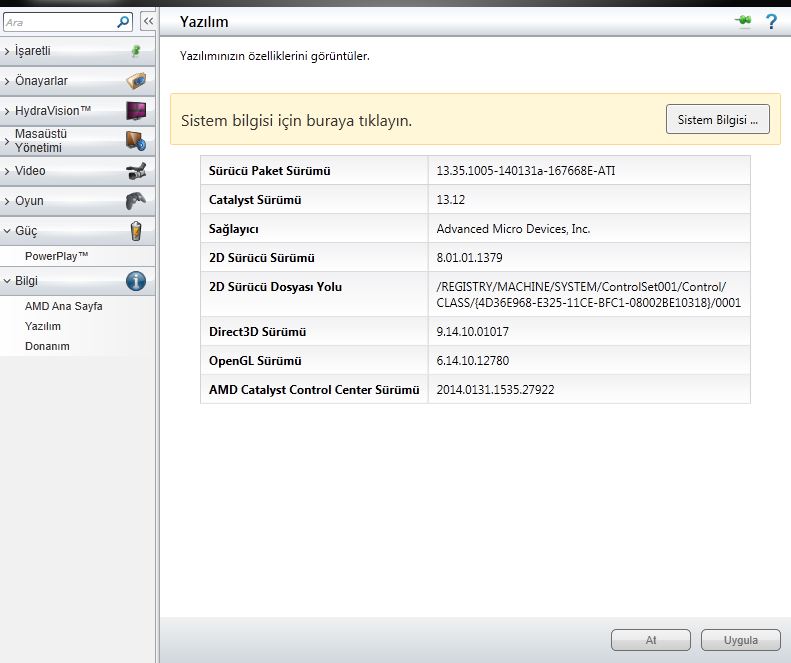Viewport: 791px width, 663px height.
Task: Click the driver package version 13.35.1005-140131a-167668E-ATI
Action: tap(526, 171)
